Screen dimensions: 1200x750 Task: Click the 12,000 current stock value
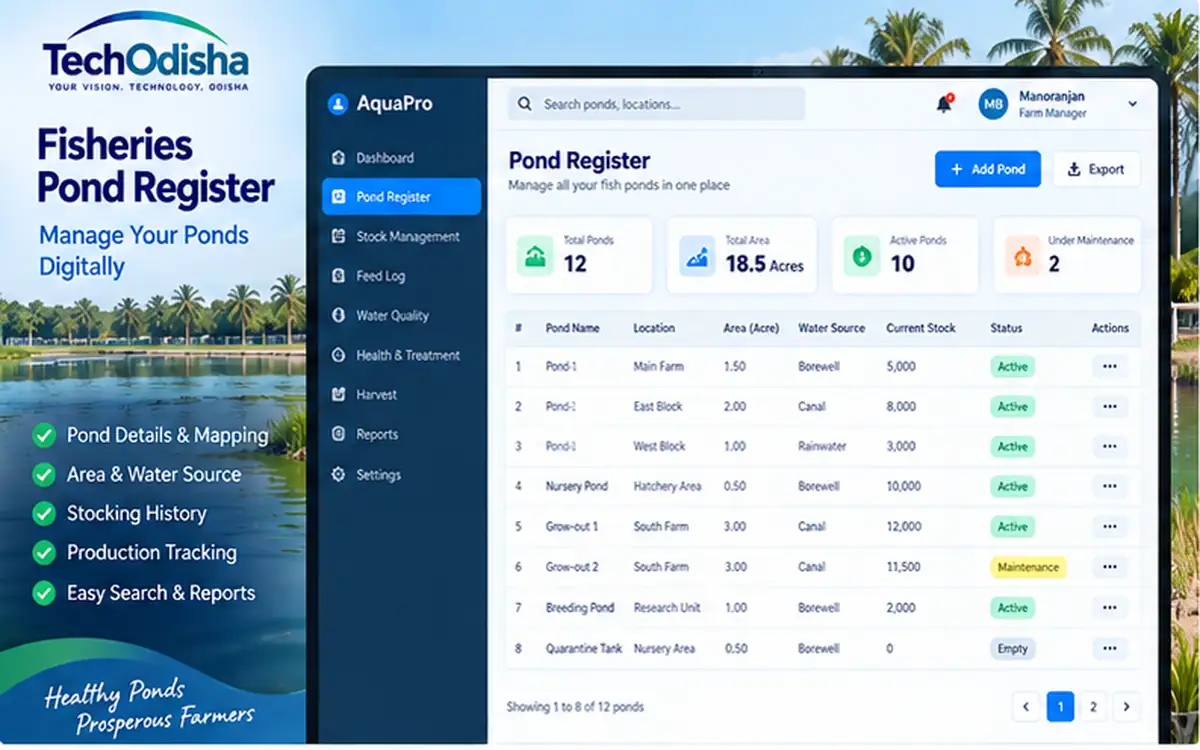click(904, 527)
